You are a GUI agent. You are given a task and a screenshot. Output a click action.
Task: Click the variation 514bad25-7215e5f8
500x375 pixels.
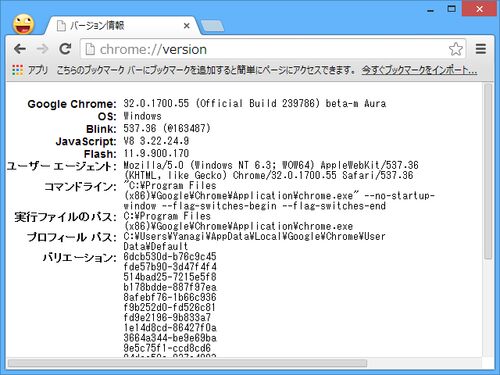[x=170, y=277]
